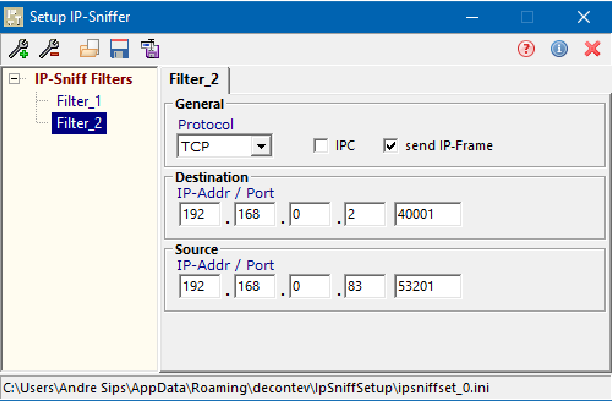Close the Setup IP-Sniffer window
The height and width of the screenshot is (401, 612).
tap(584, 17)
